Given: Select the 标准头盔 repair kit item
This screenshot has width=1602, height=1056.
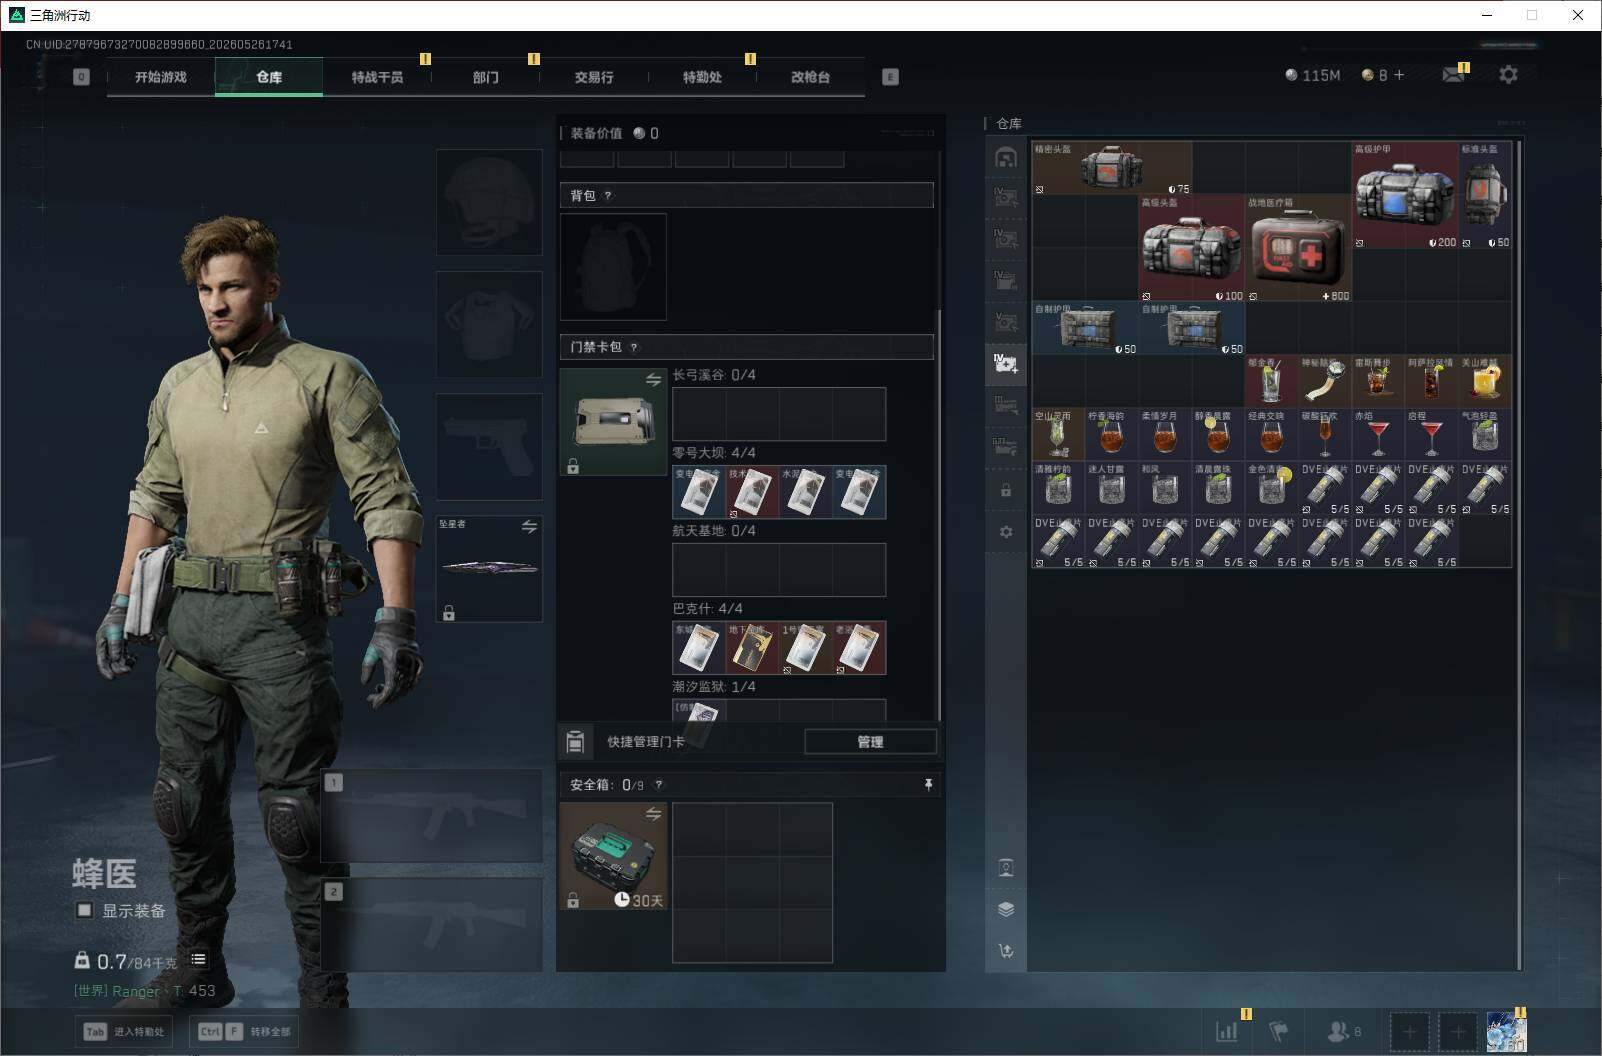Looking at the screenshot, I should [x=1485, y=195].
